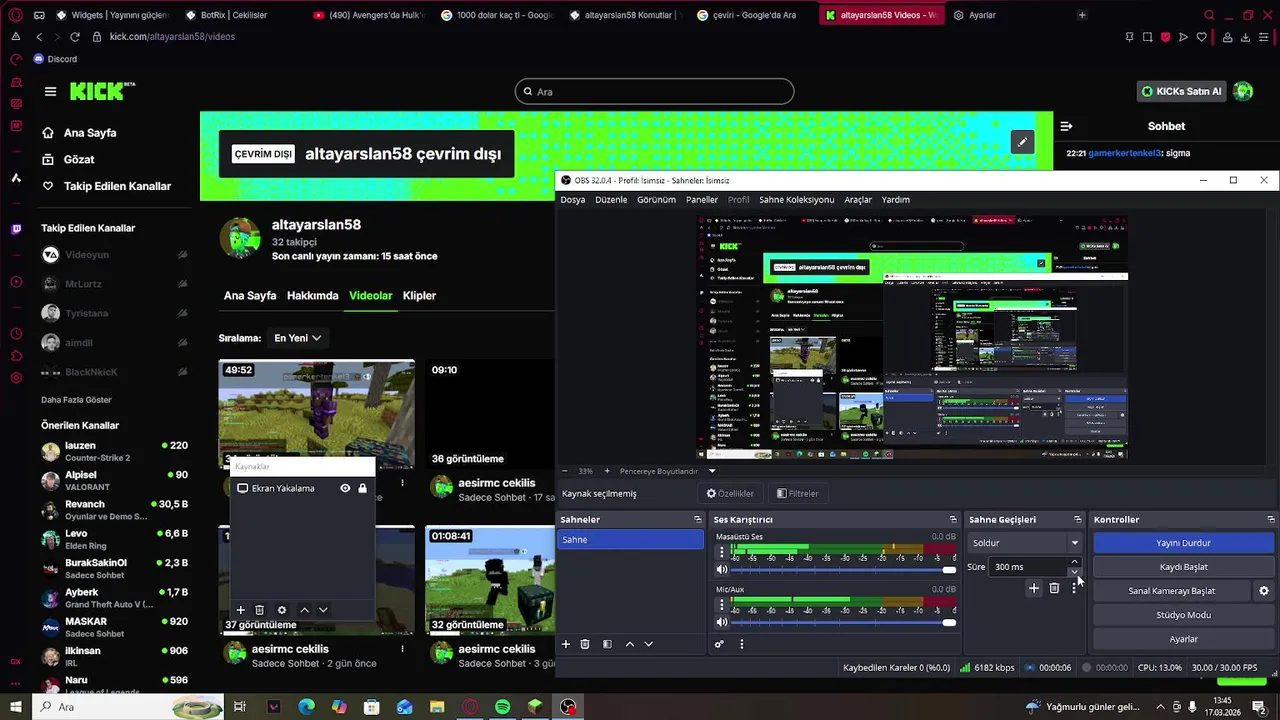Collapse the Sohbet chat panel

tap(1066, 126)
